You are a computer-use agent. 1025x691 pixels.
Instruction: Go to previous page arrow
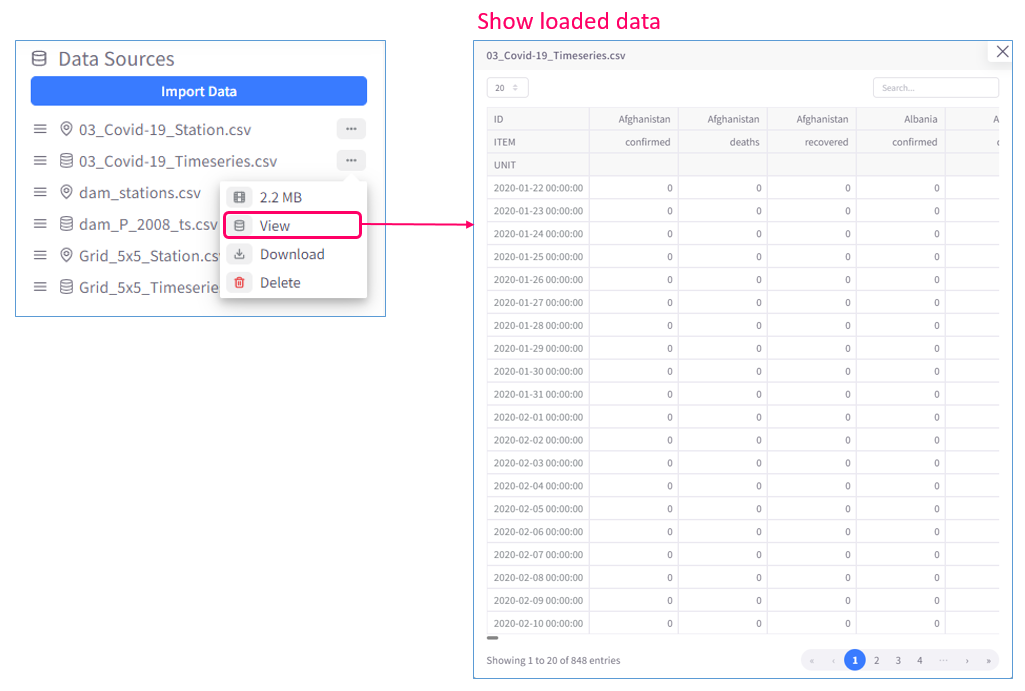[833, 660]
